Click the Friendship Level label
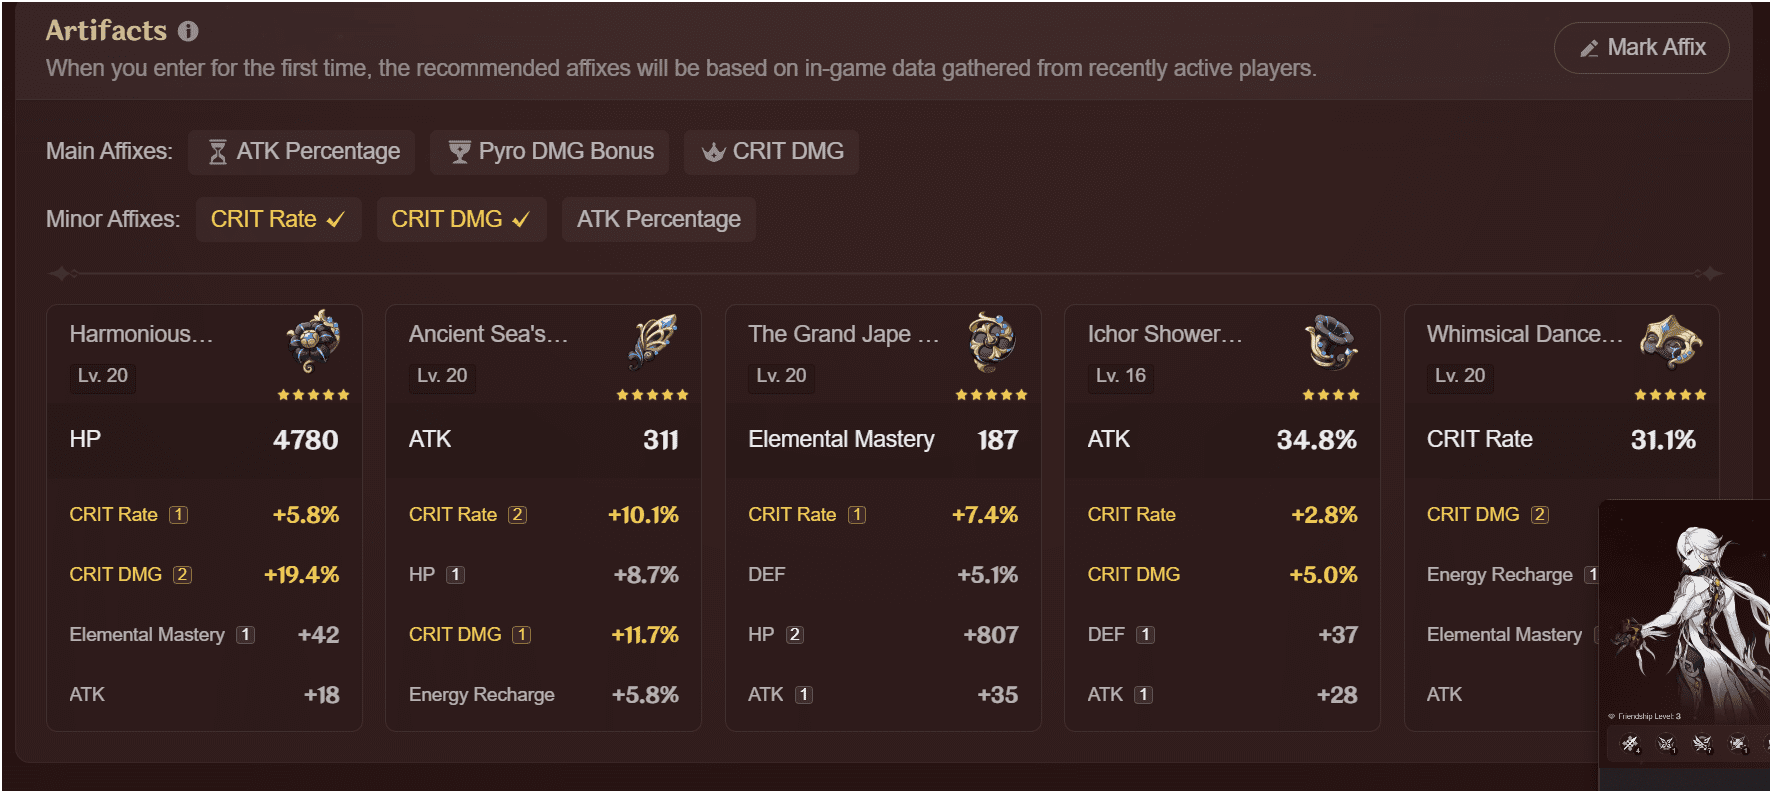 (1646, 716)
